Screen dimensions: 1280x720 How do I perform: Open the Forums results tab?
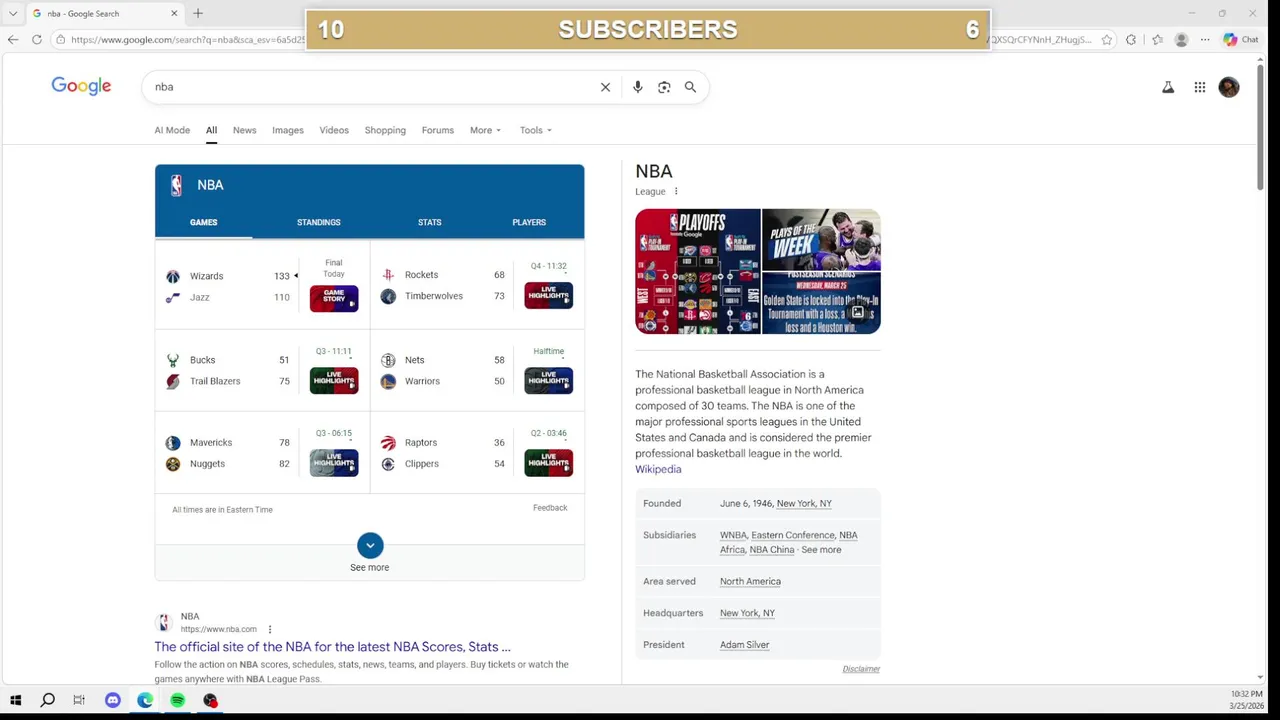click(438, 130)
